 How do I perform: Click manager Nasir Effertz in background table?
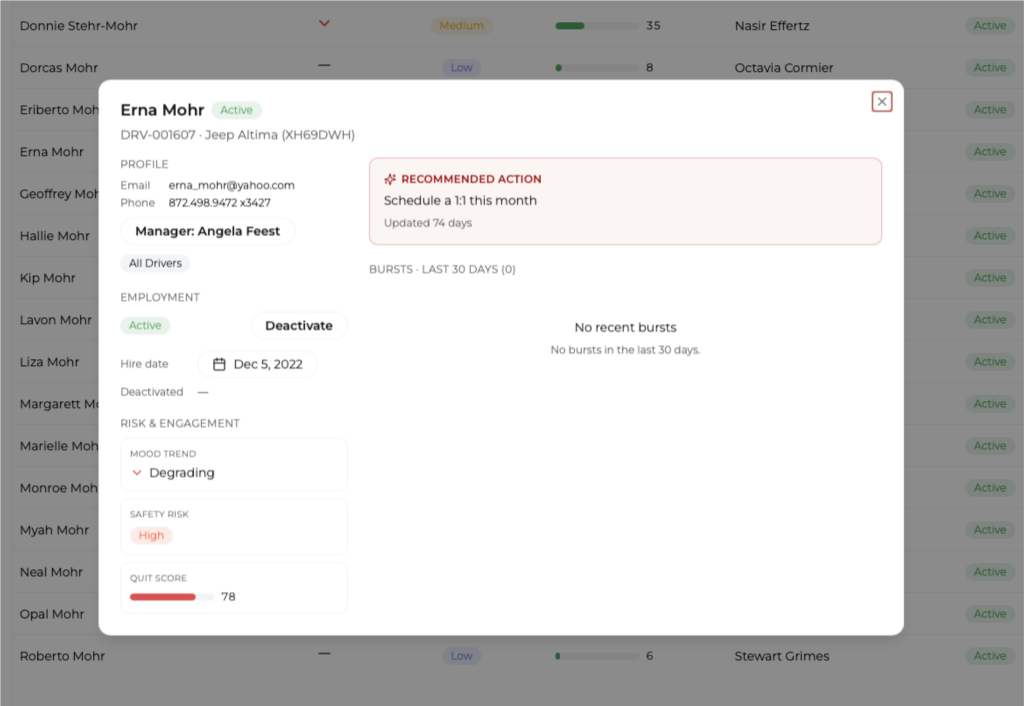point(772,25)
